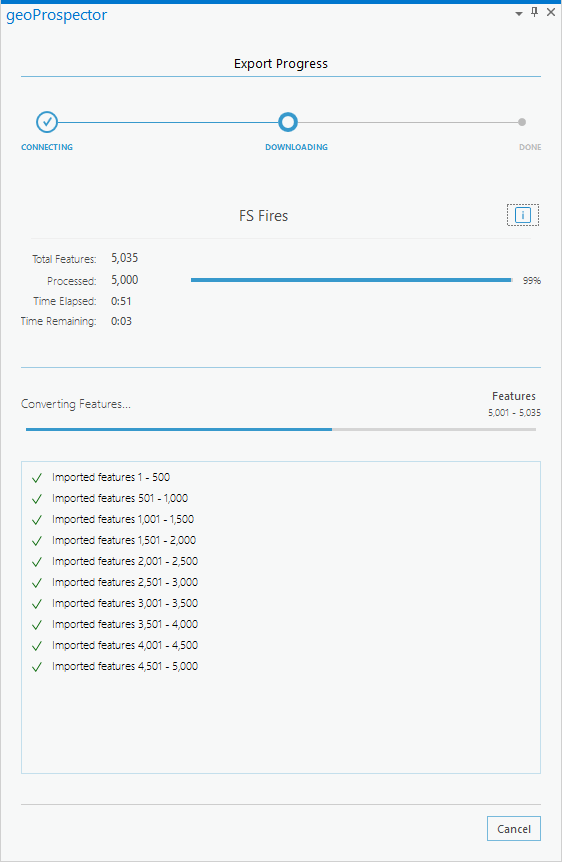Click the Converting Features progress bar
Screen dimensions: 562x862
tap(280, 429)
